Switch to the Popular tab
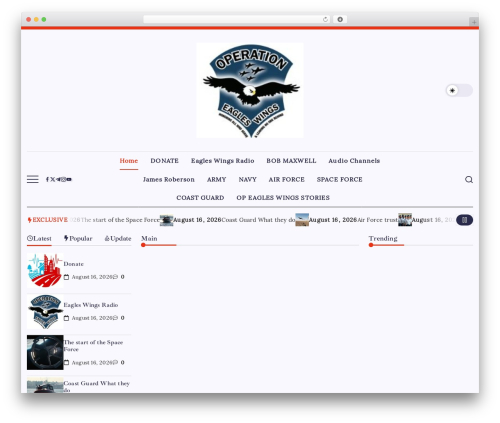 pos(78,239)
